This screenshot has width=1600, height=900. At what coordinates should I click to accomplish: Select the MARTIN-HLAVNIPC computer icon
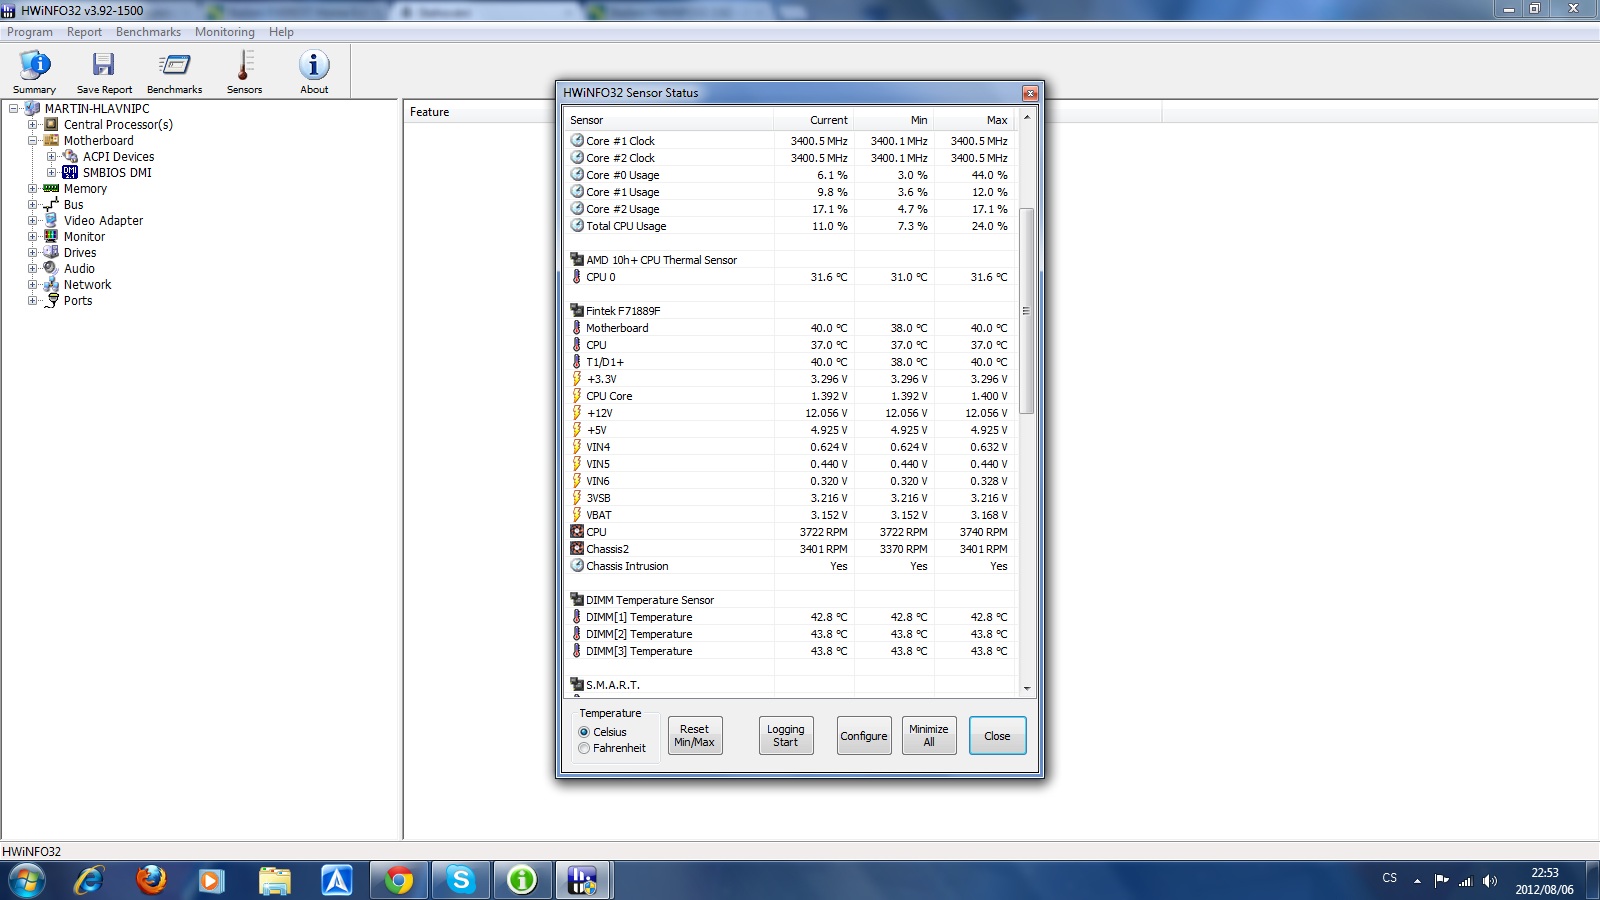coord(32,108)
